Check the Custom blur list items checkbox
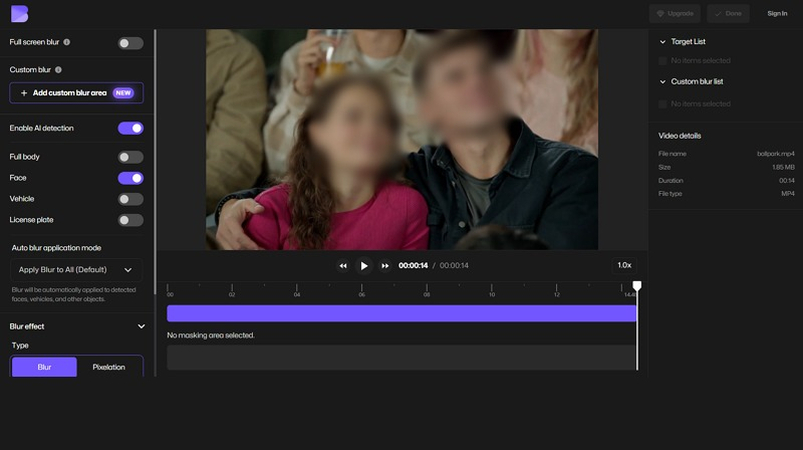 tap(663, 104)
